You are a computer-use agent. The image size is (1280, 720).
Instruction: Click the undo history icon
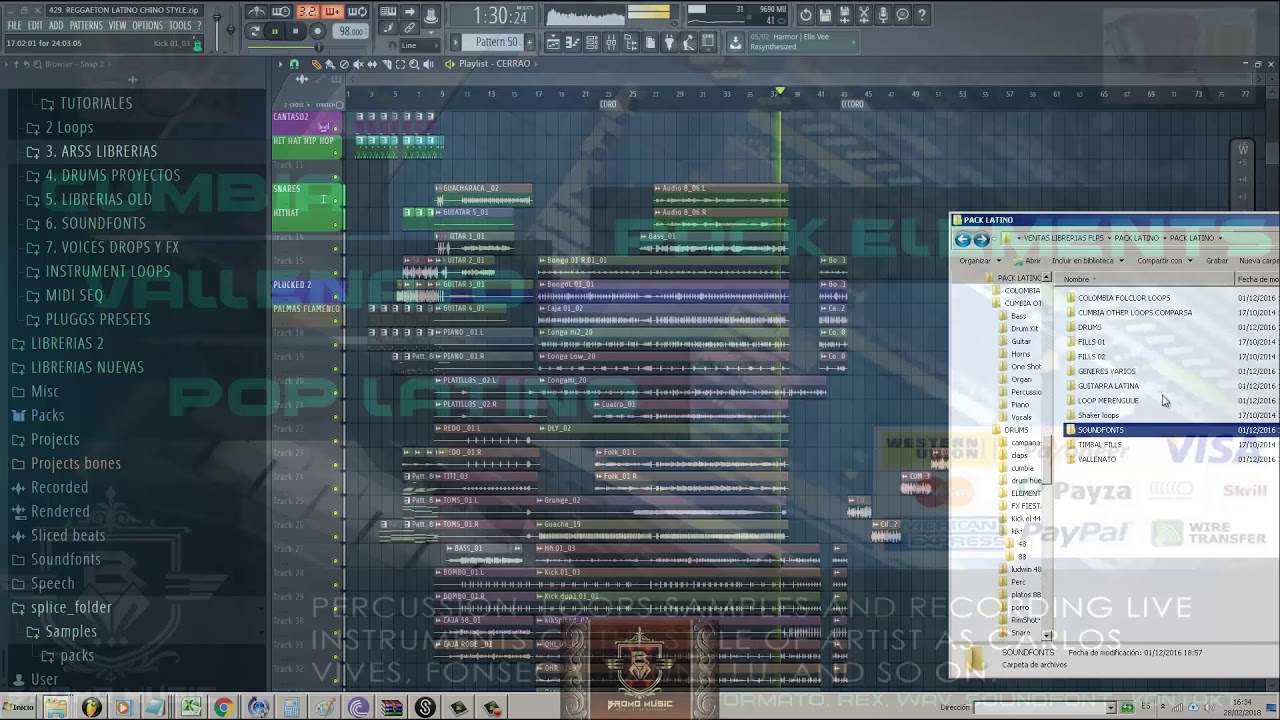(x=806, y=15)
